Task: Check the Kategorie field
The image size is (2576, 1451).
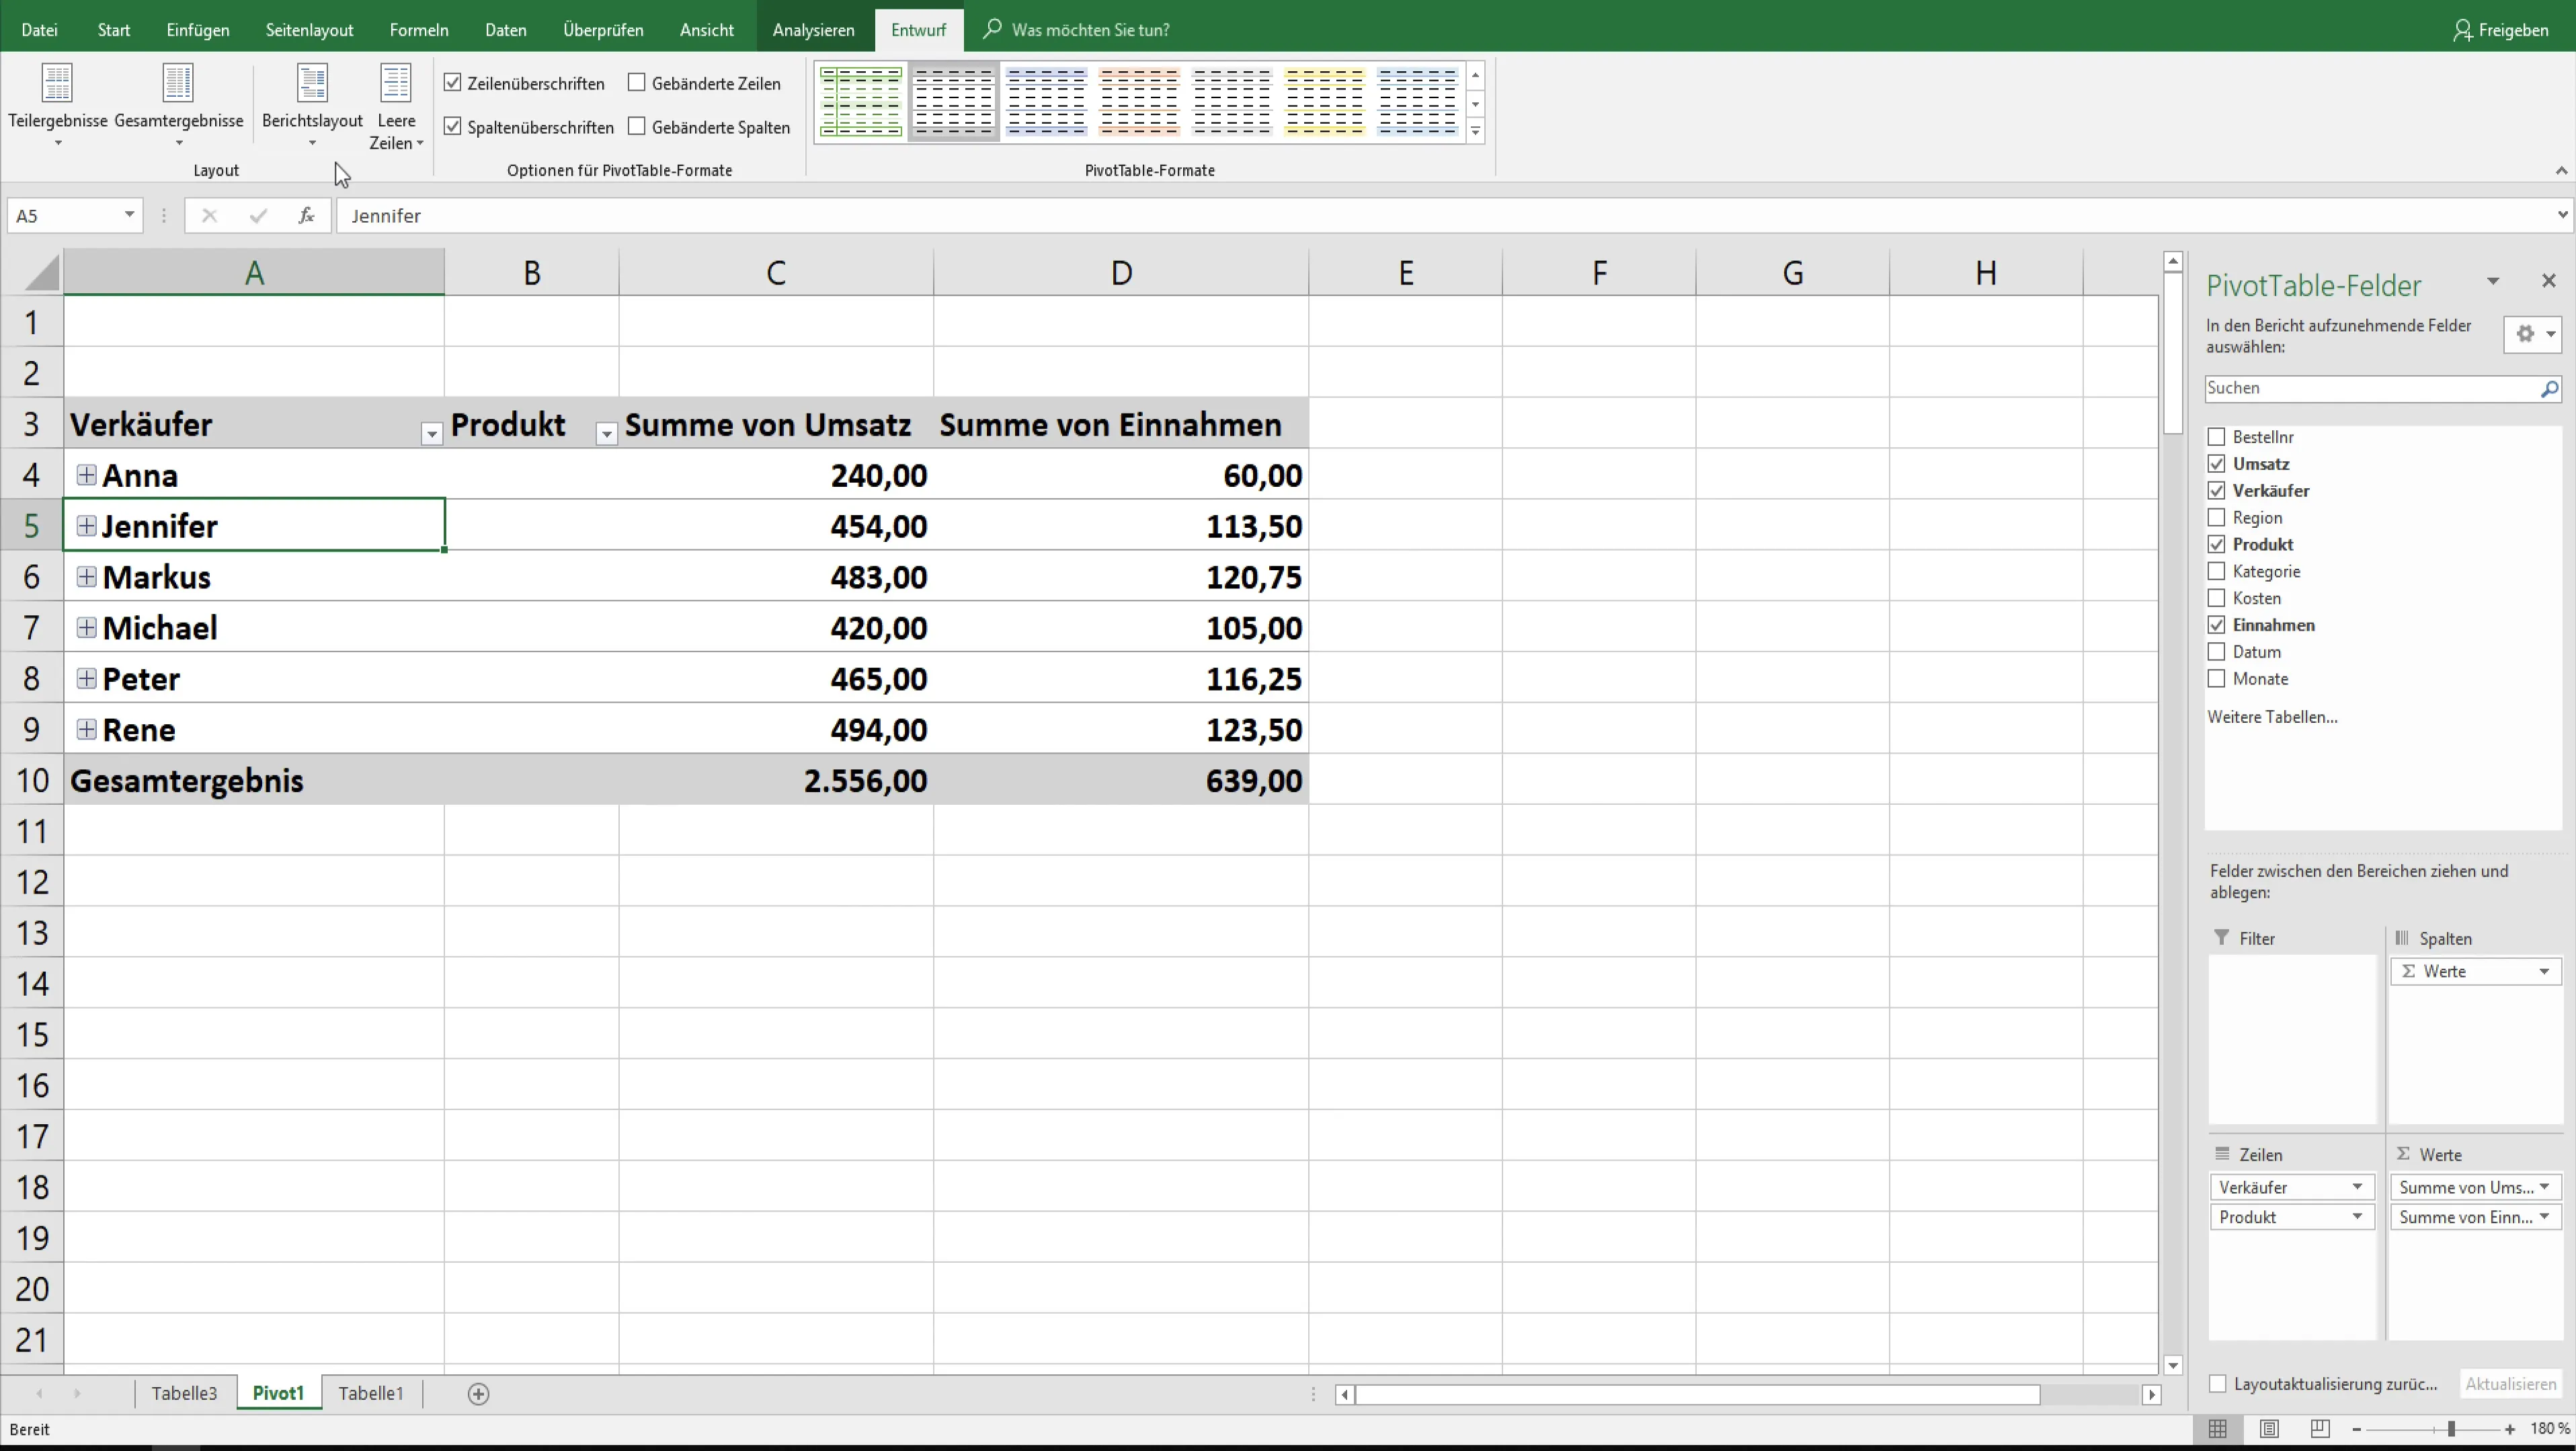Action: coord(2216,571)
